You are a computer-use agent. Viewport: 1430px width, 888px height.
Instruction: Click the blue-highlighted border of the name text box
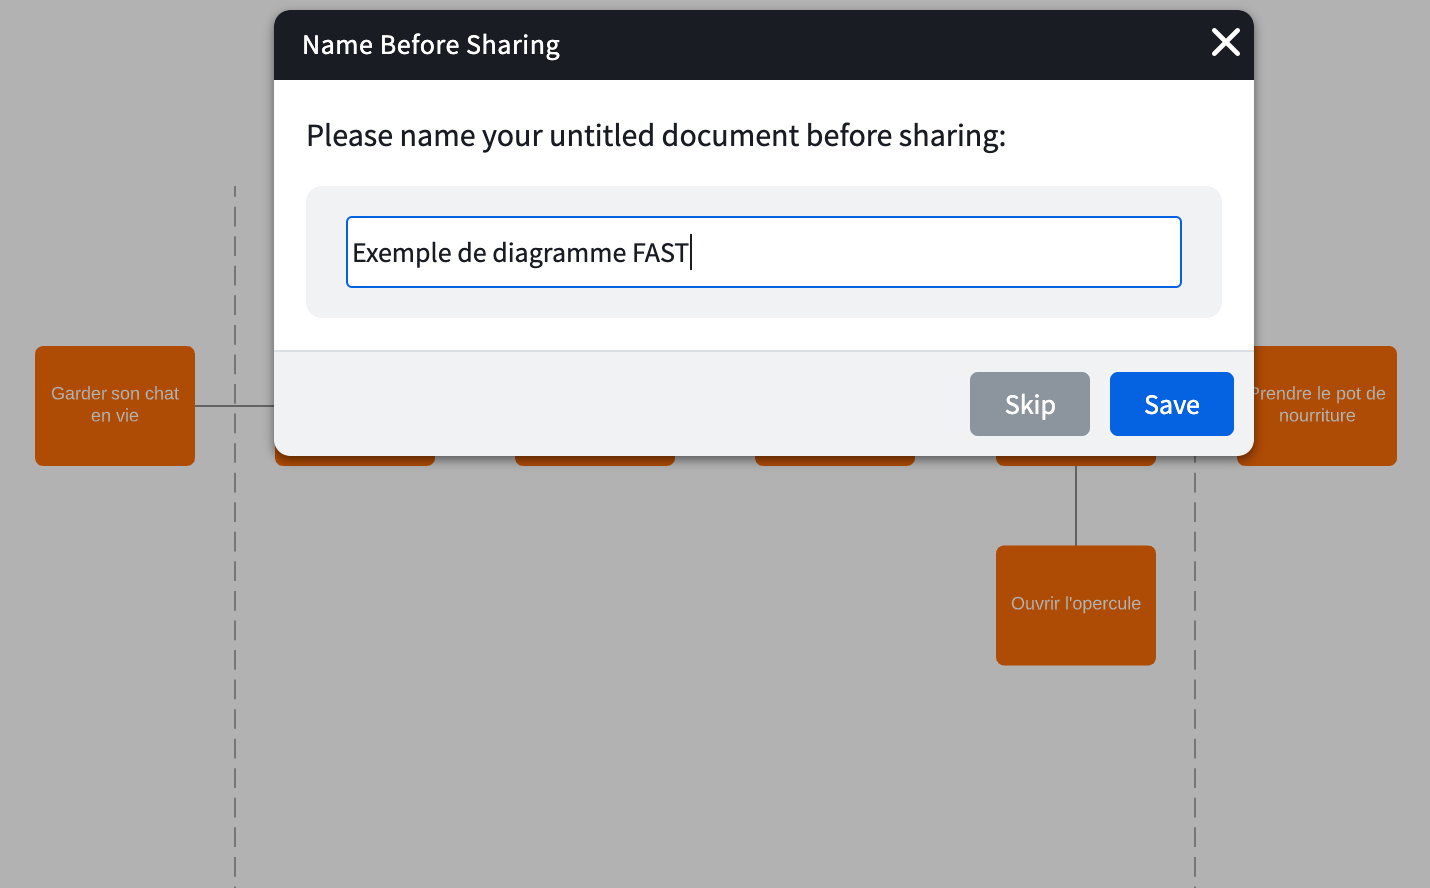pyautogui.click(x=764, y=218)
